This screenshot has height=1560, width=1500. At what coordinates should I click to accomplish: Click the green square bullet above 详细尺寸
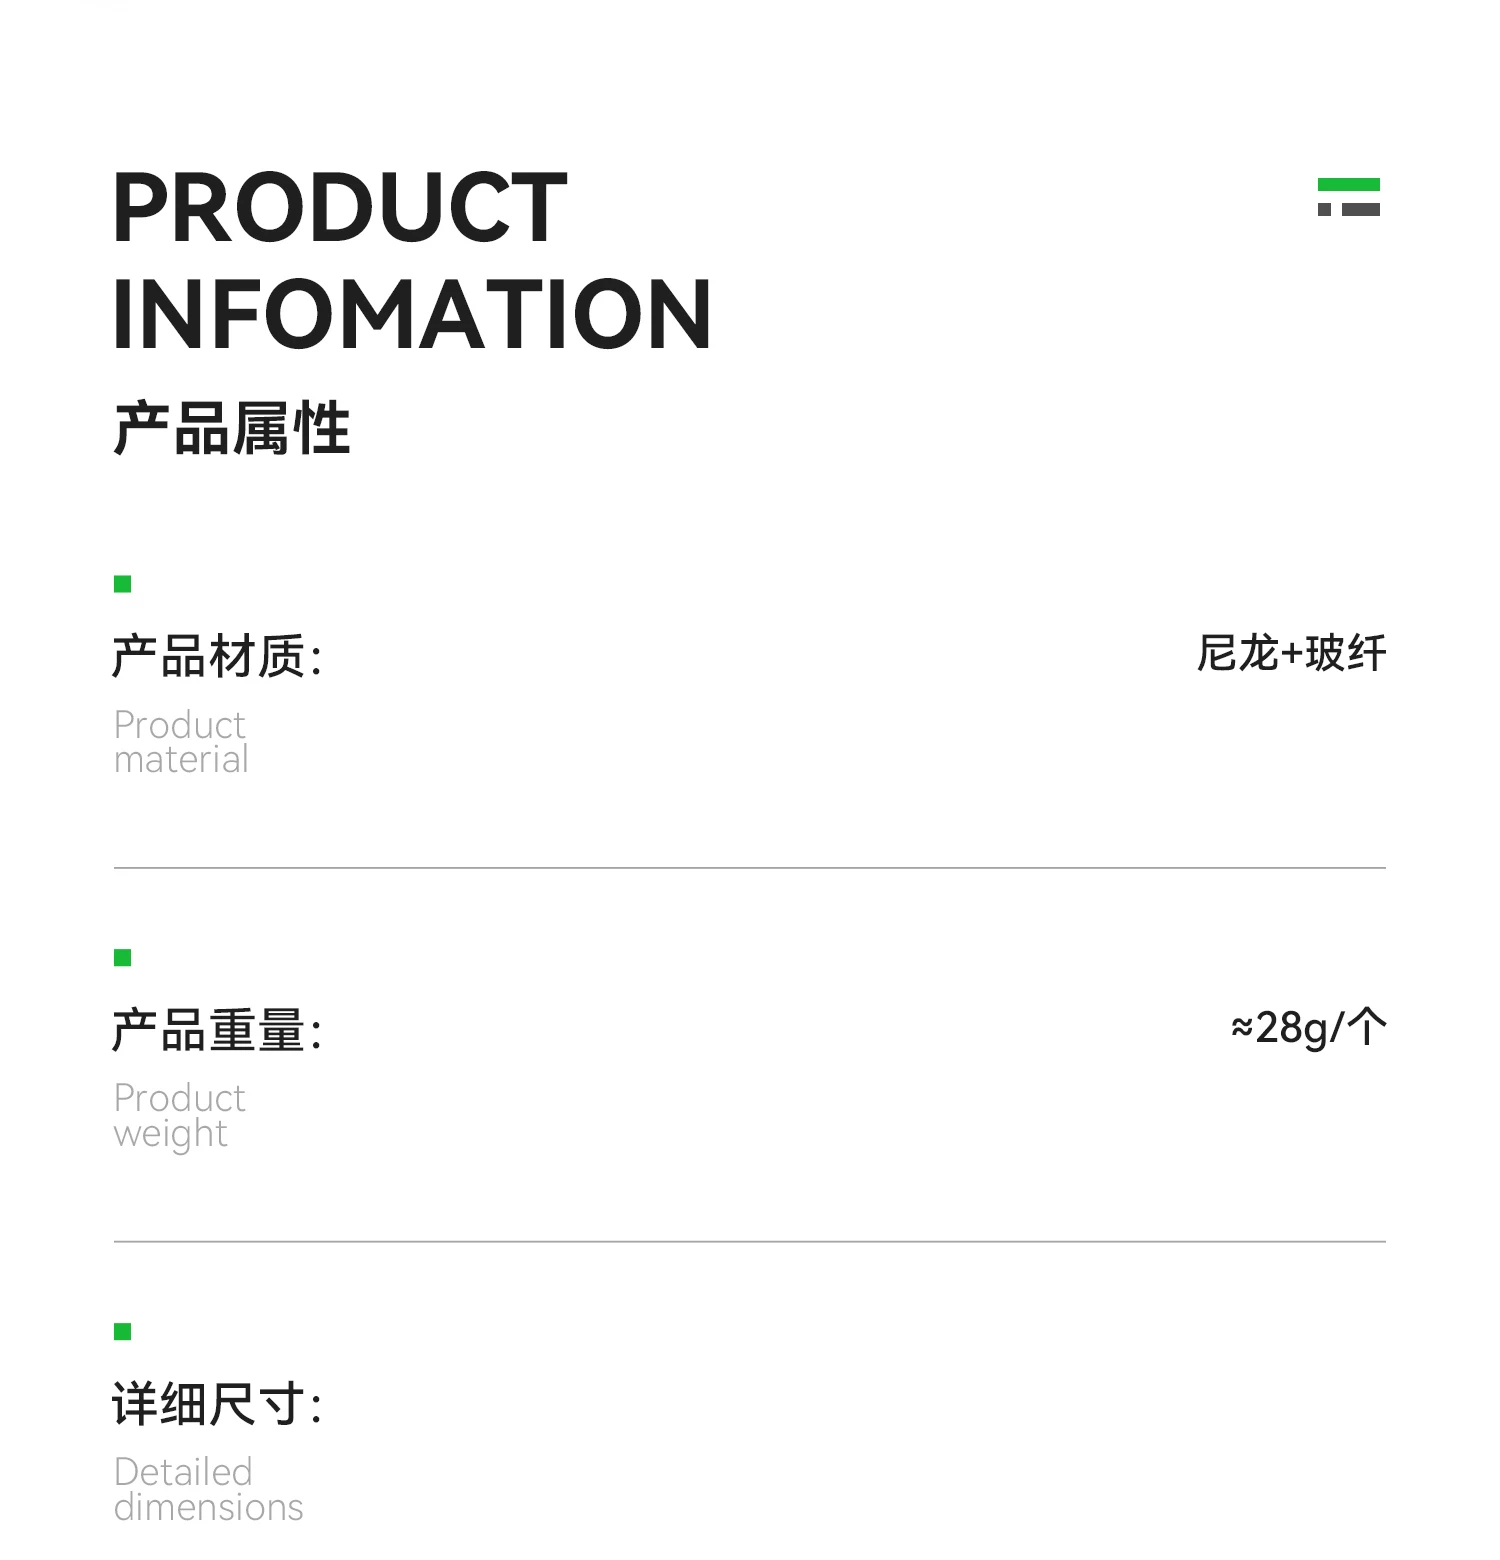click(x=123, y=1332)
